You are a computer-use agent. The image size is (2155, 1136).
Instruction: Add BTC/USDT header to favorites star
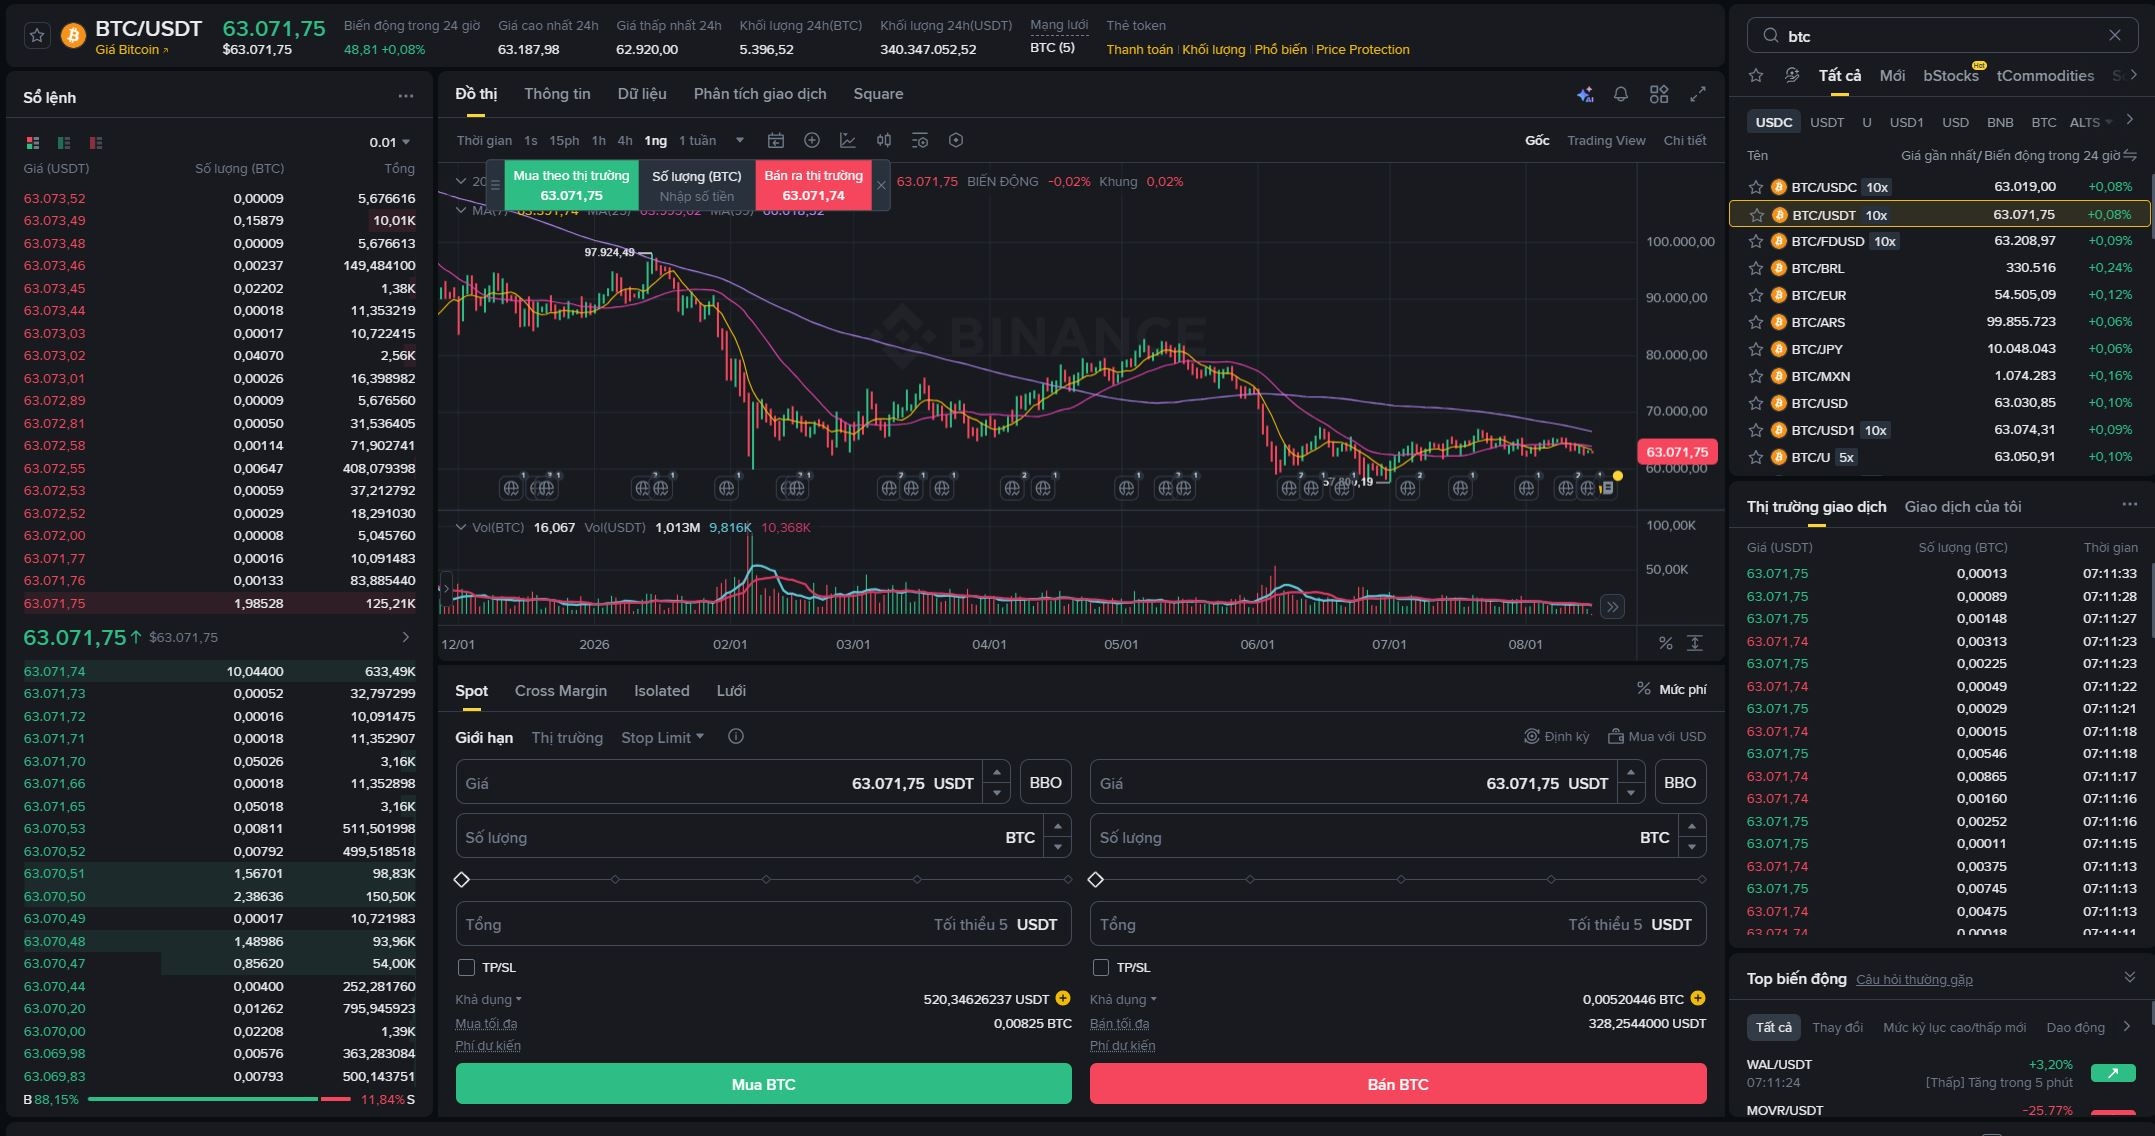pyautogui.click(x=37, y=36)
